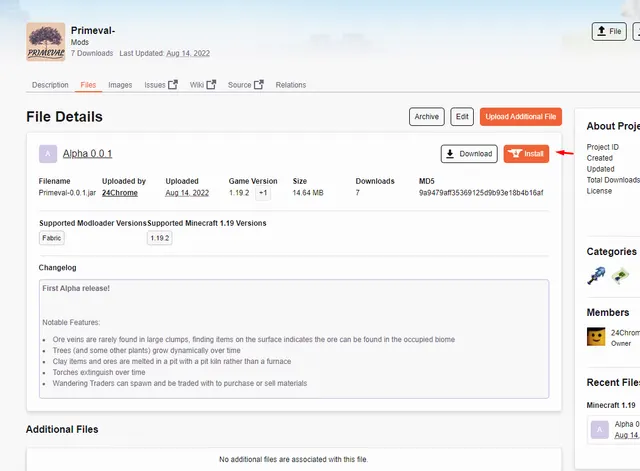Click the green category icon
Screen dimensions: 640x471
[620, 275]
